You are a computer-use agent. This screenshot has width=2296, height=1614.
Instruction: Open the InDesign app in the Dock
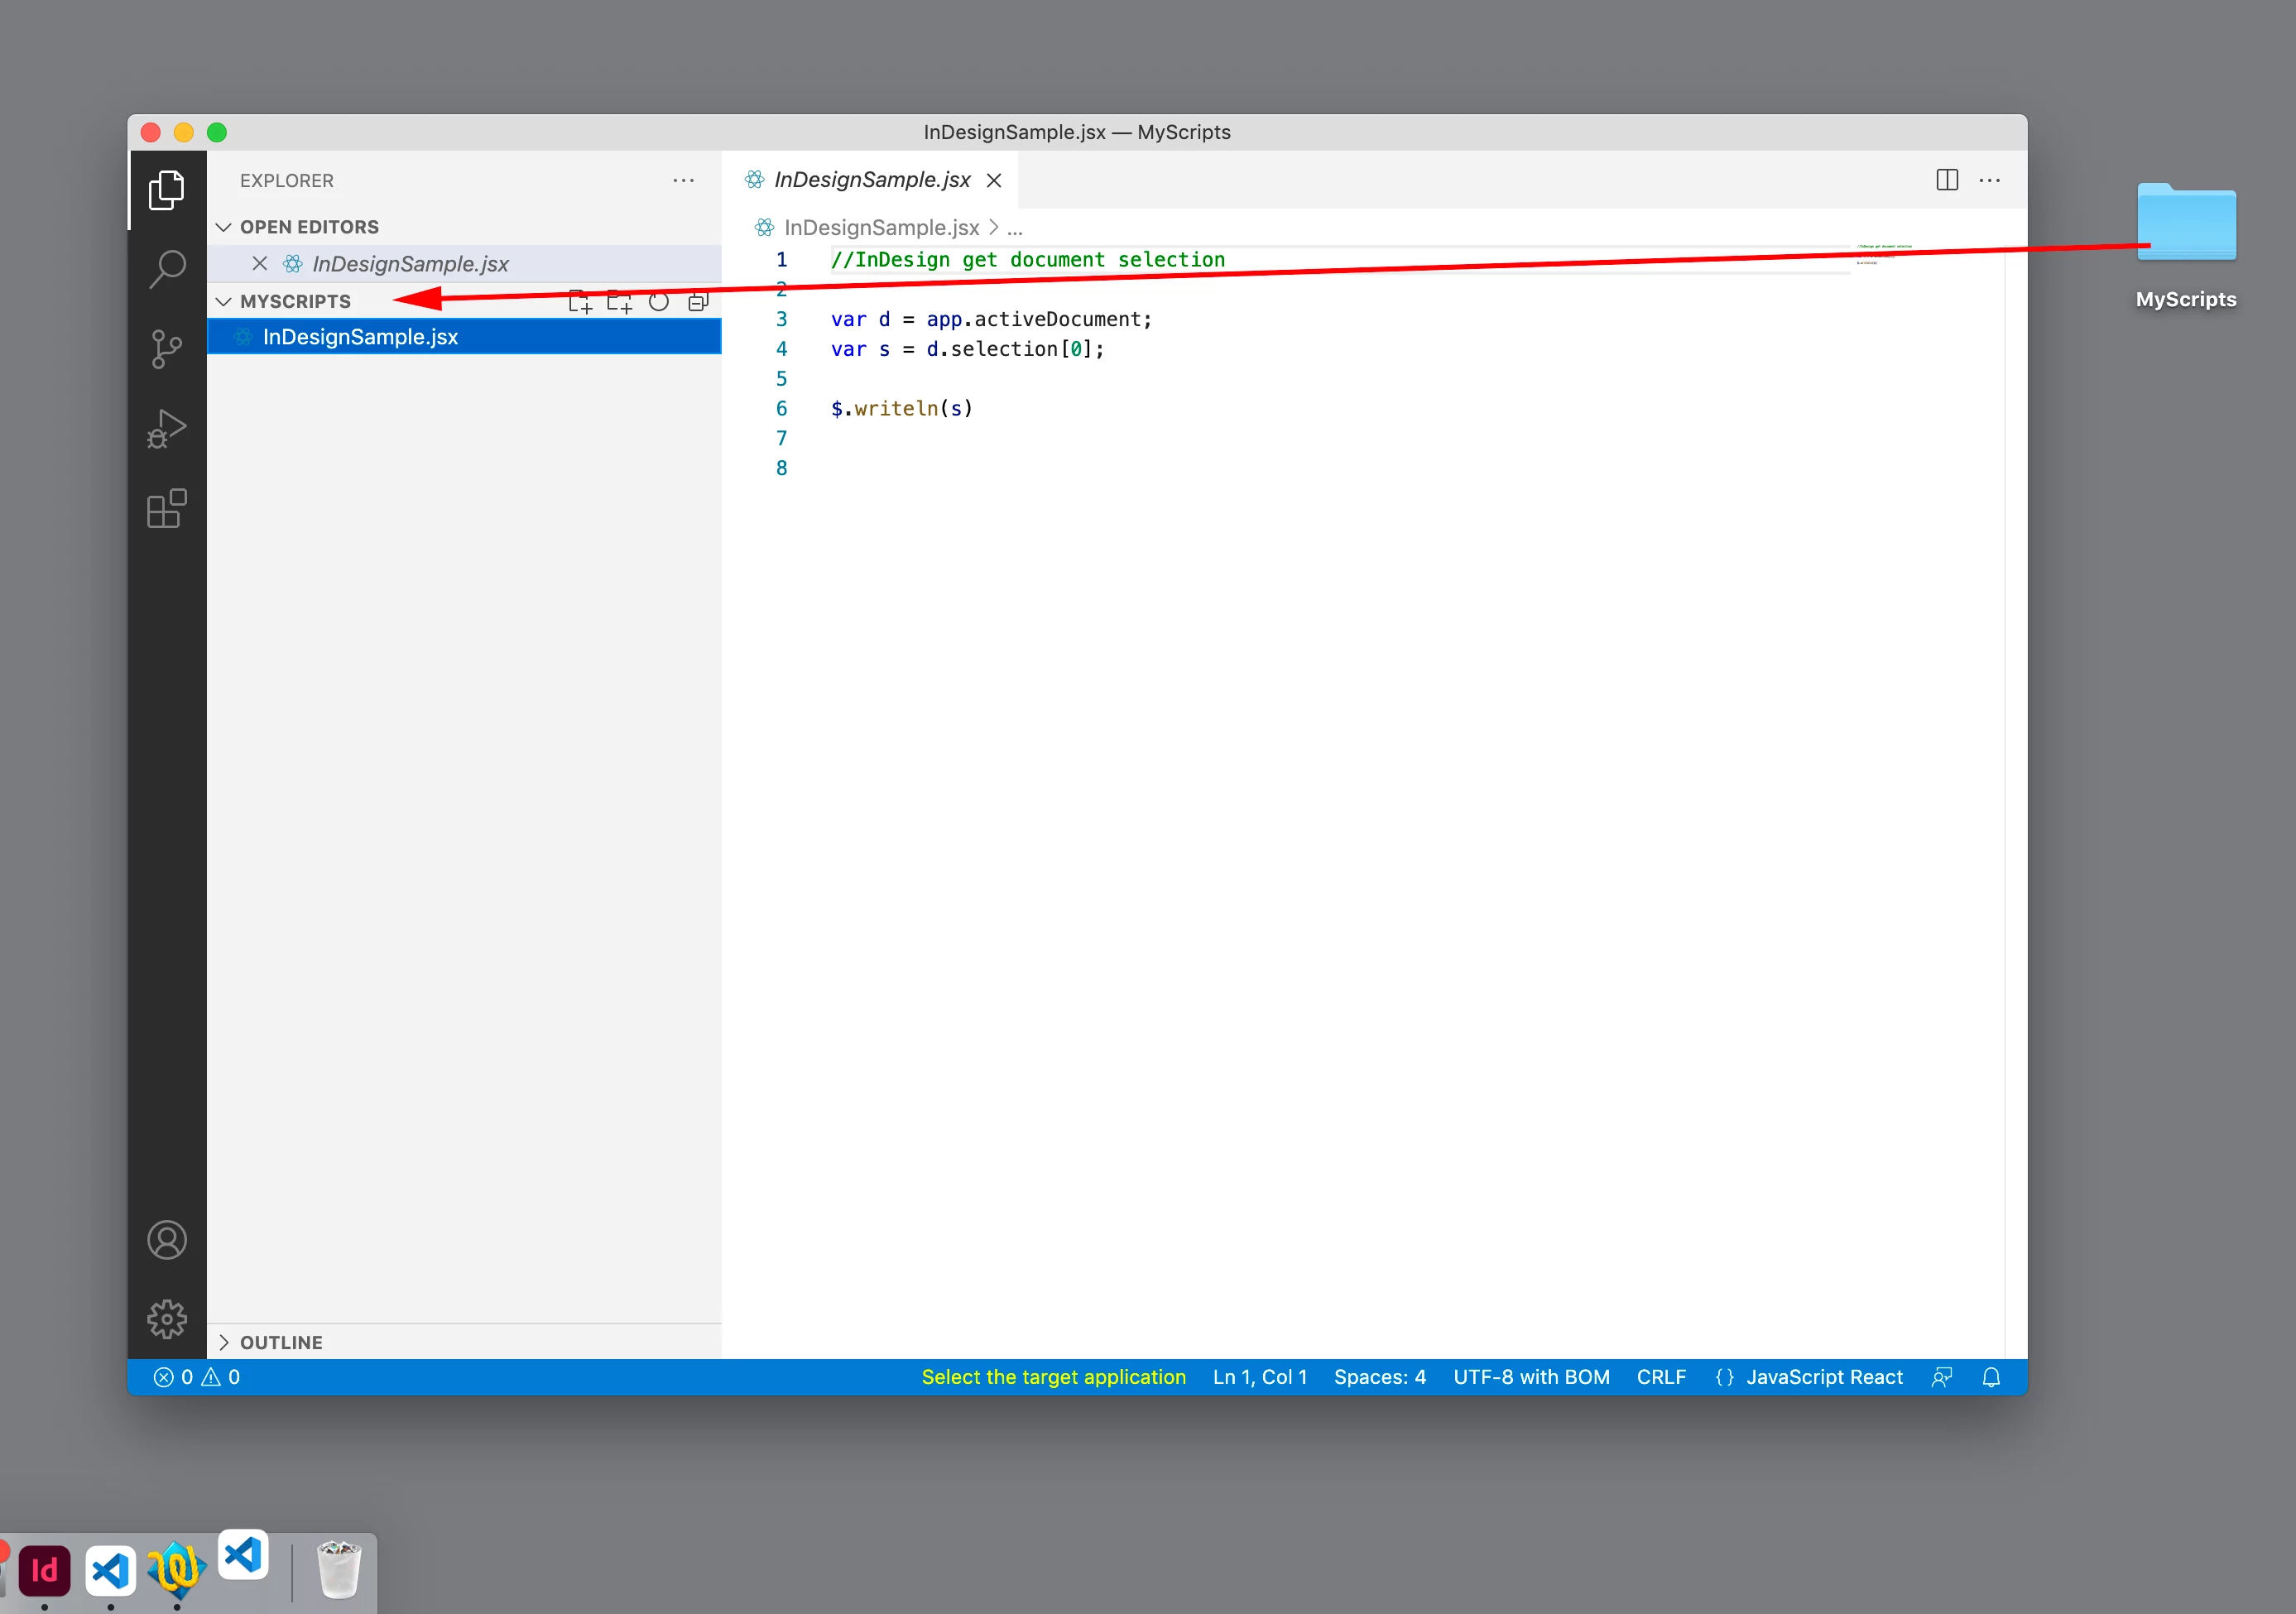pyautogui.click(x=45, y=1570)
